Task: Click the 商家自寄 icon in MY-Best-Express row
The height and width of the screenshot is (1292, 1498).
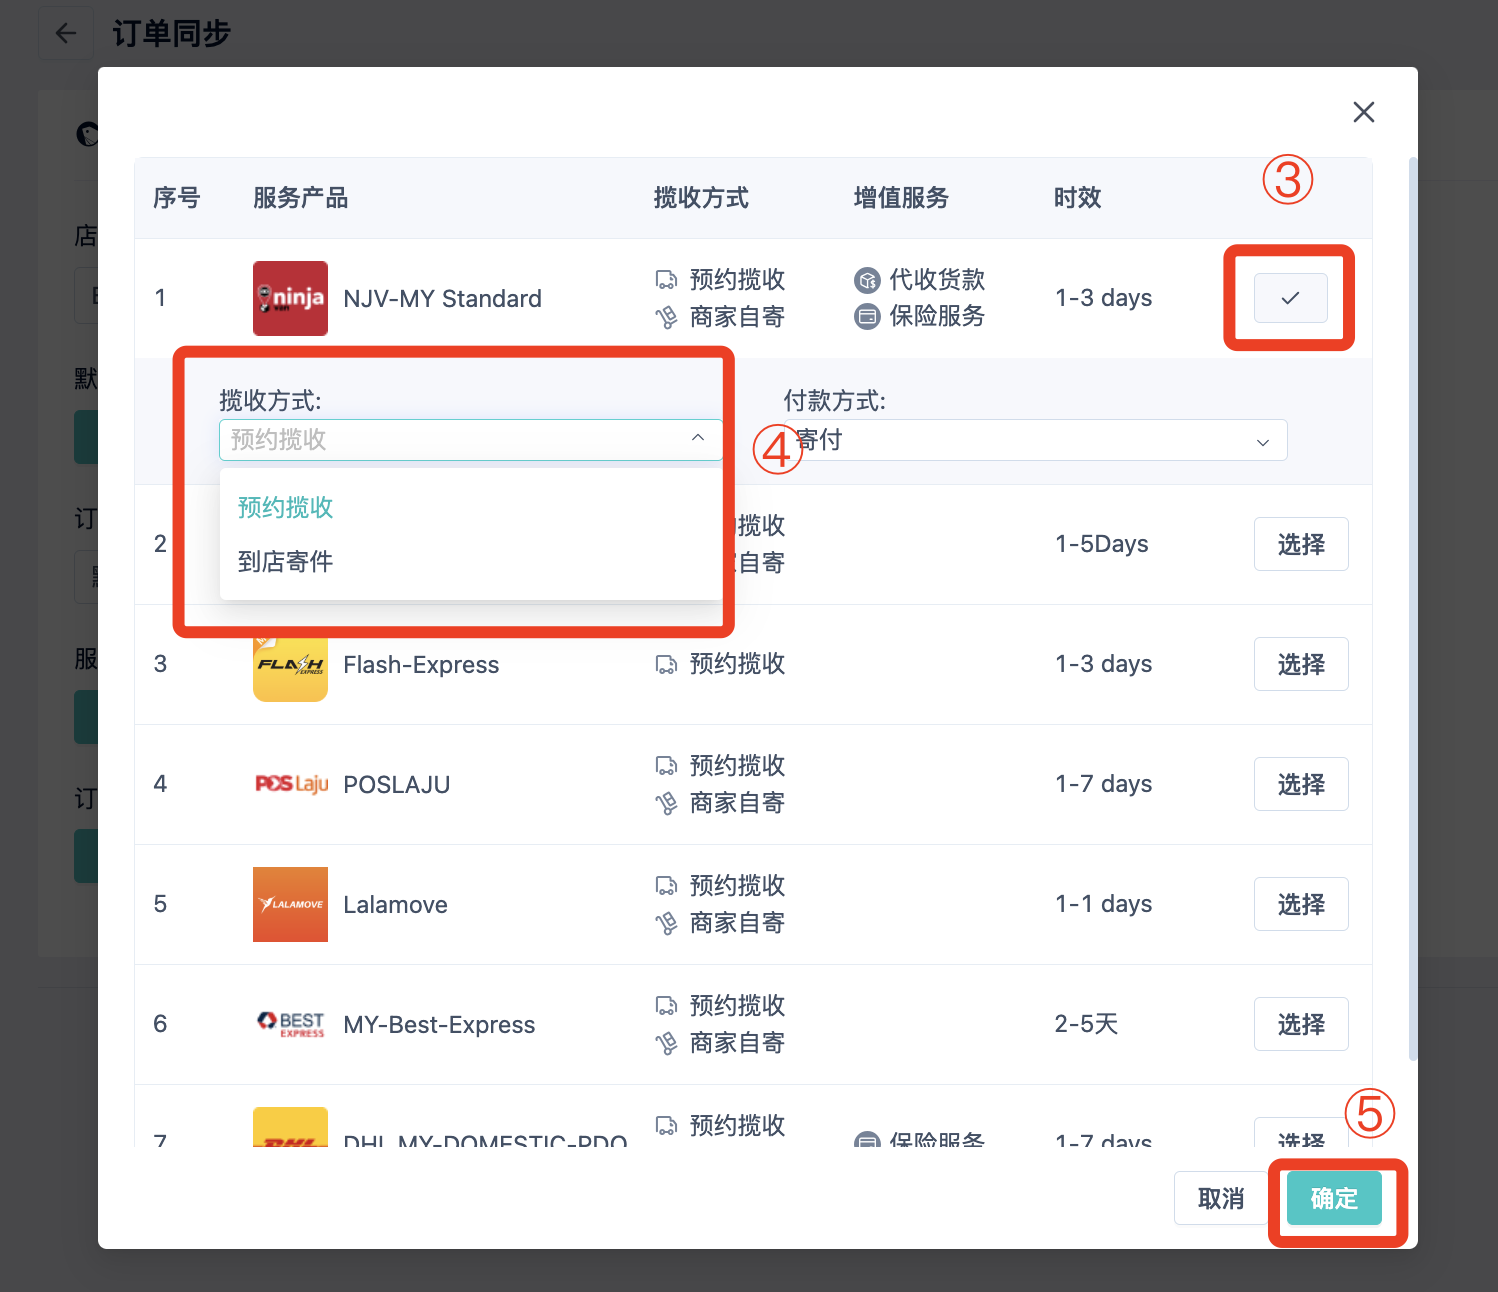Action: click(666, 1043)
